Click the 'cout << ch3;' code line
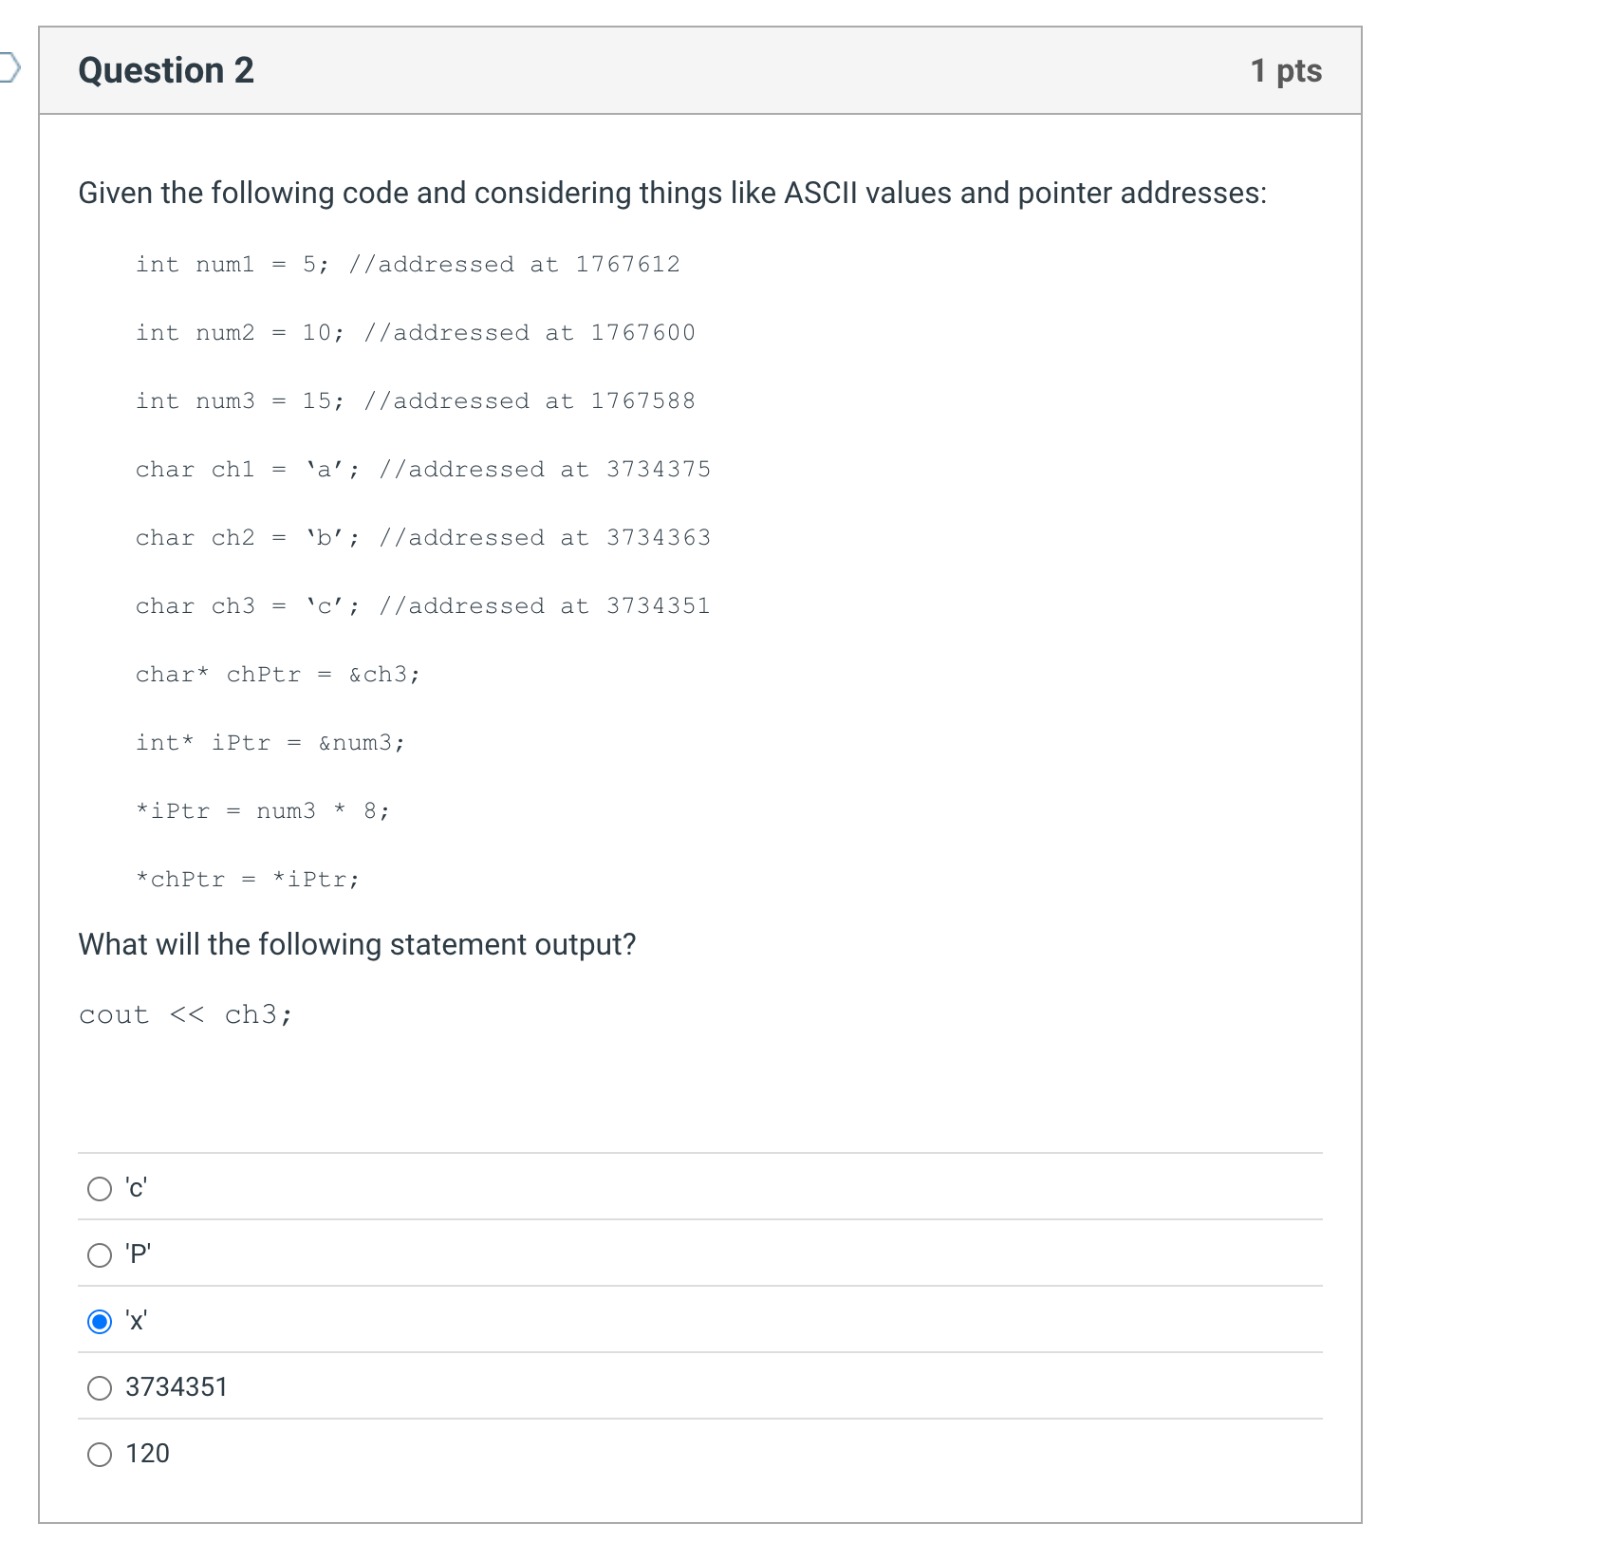 186,1015
